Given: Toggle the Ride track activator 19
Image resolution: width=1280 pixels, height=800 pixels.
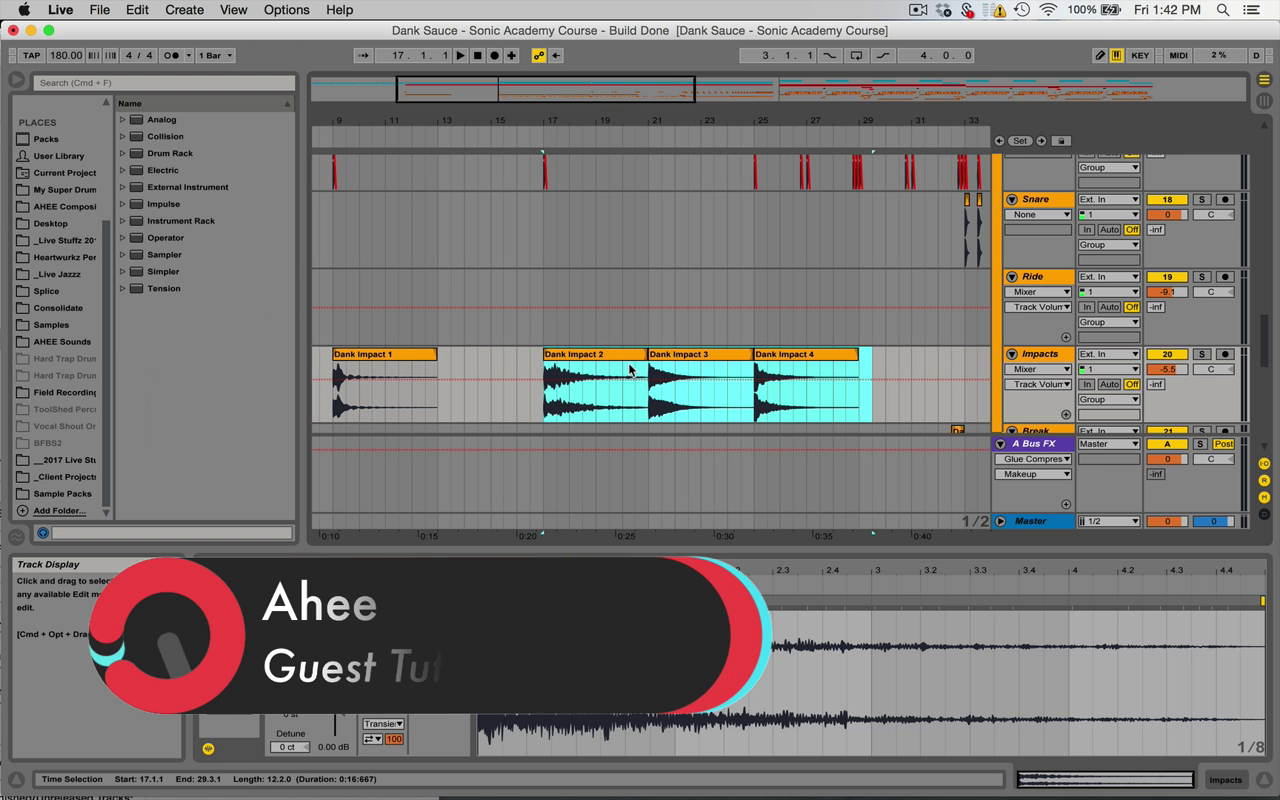Looking at the screenshot, I should point(1166,277).
